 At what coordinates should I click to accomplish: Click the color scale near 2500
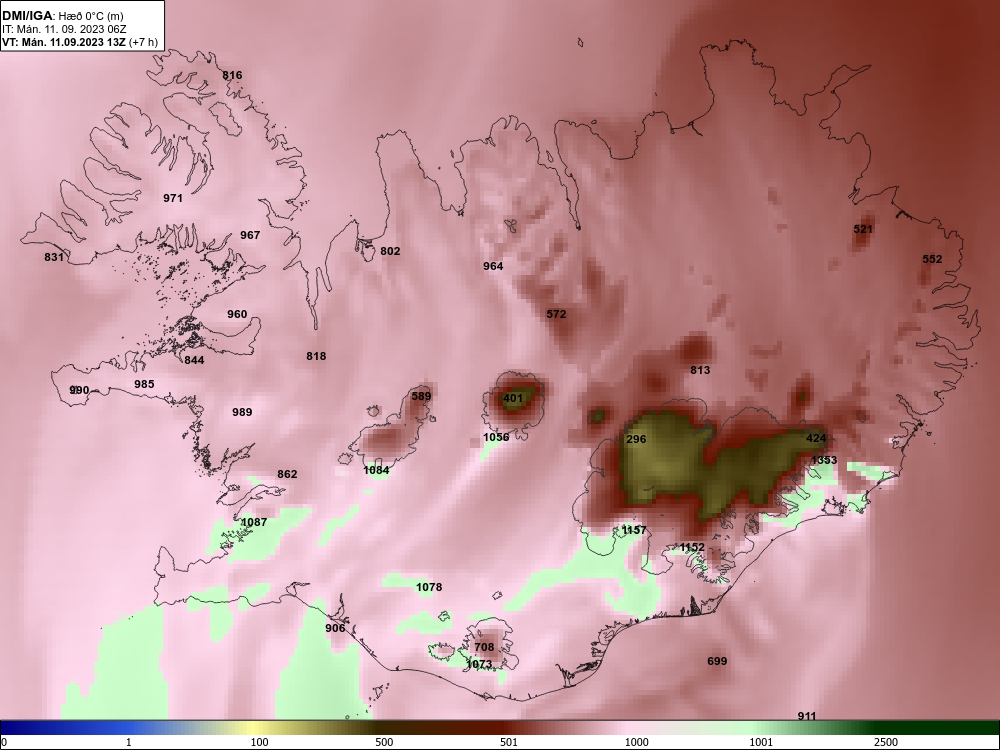tap(887, 728)
